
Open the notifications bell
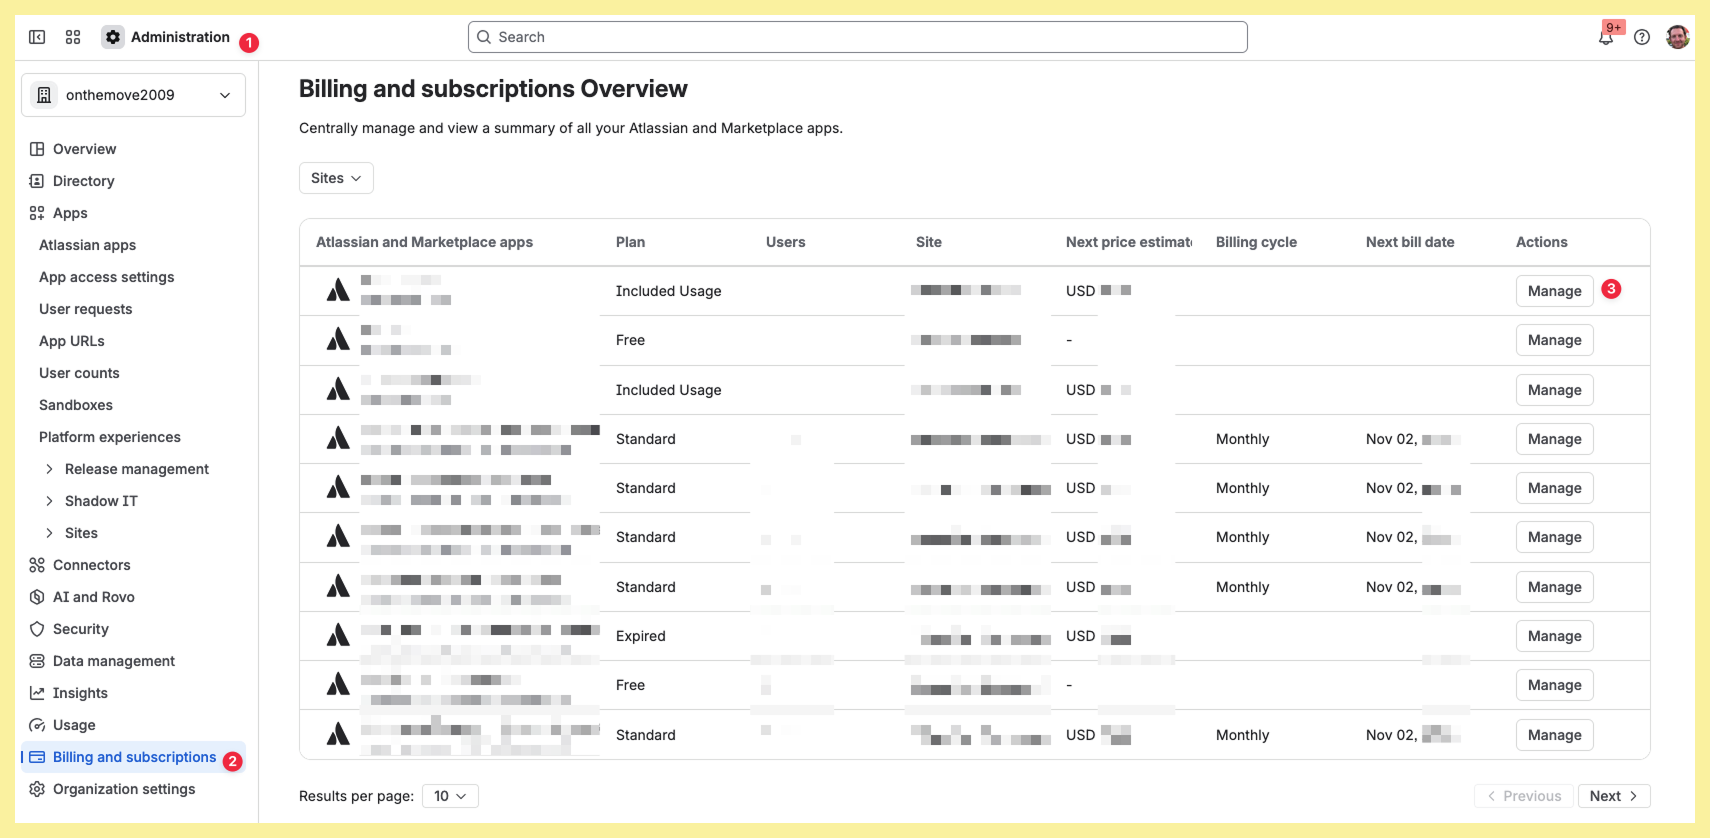(x=1606, y=37)
